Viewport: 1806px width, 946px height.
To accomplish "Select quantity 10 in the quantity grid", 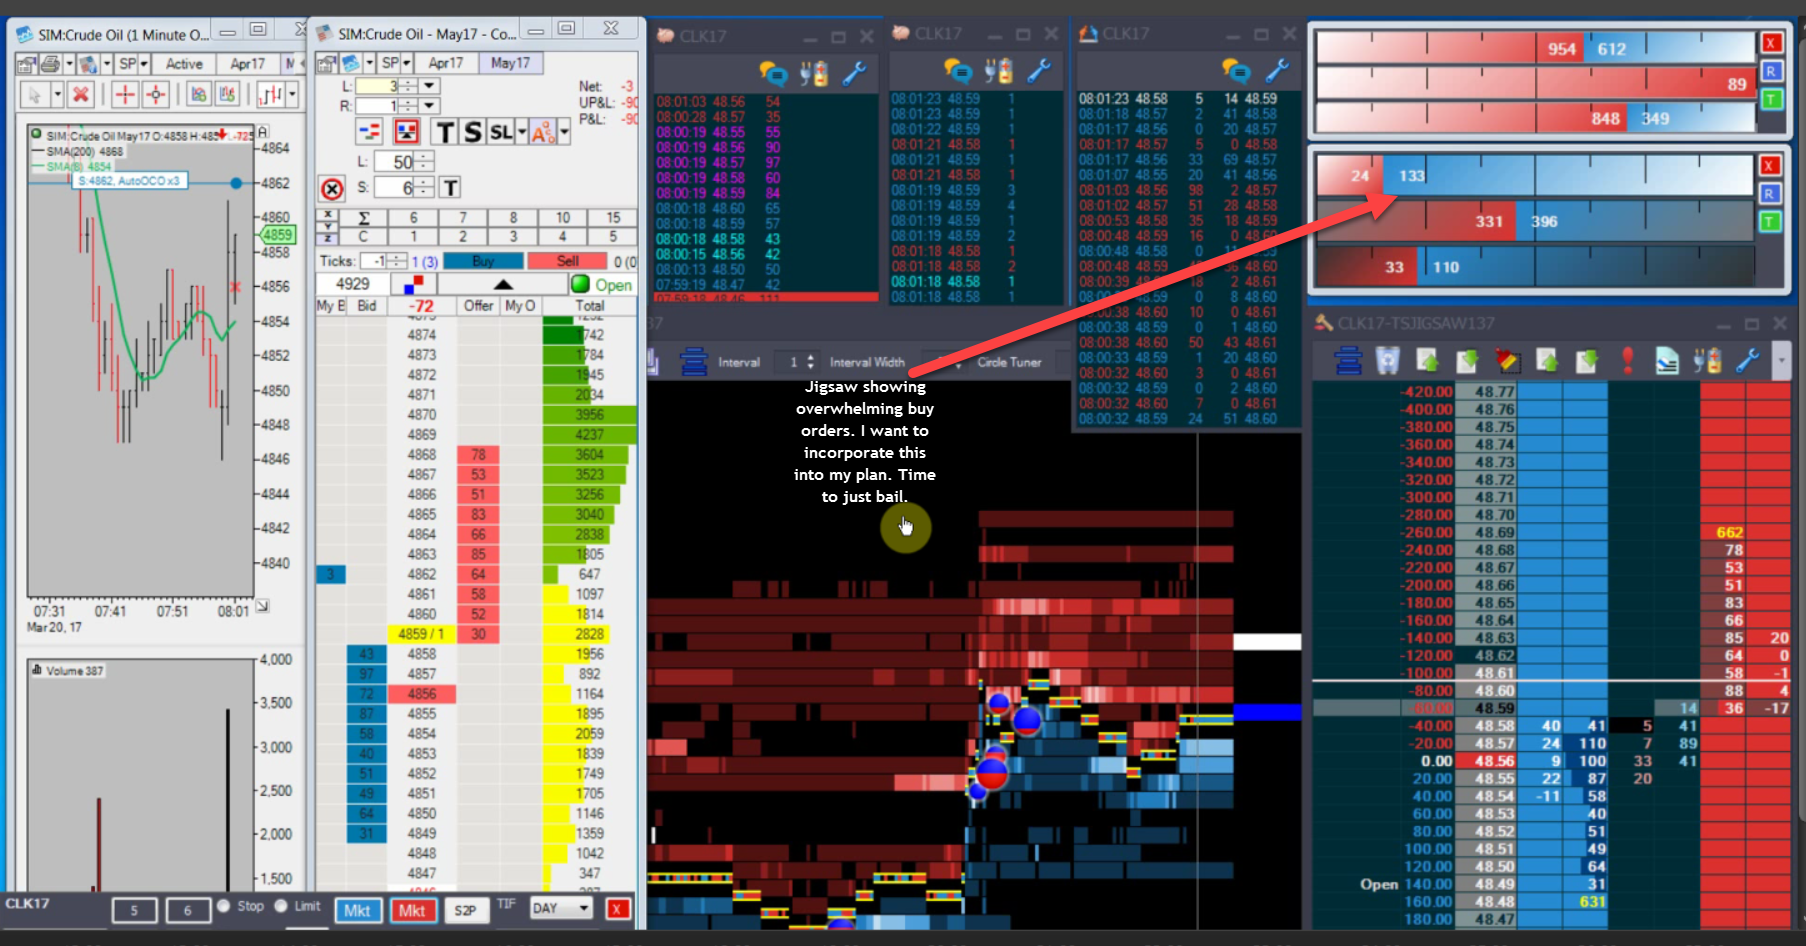I will pos(563,218).
